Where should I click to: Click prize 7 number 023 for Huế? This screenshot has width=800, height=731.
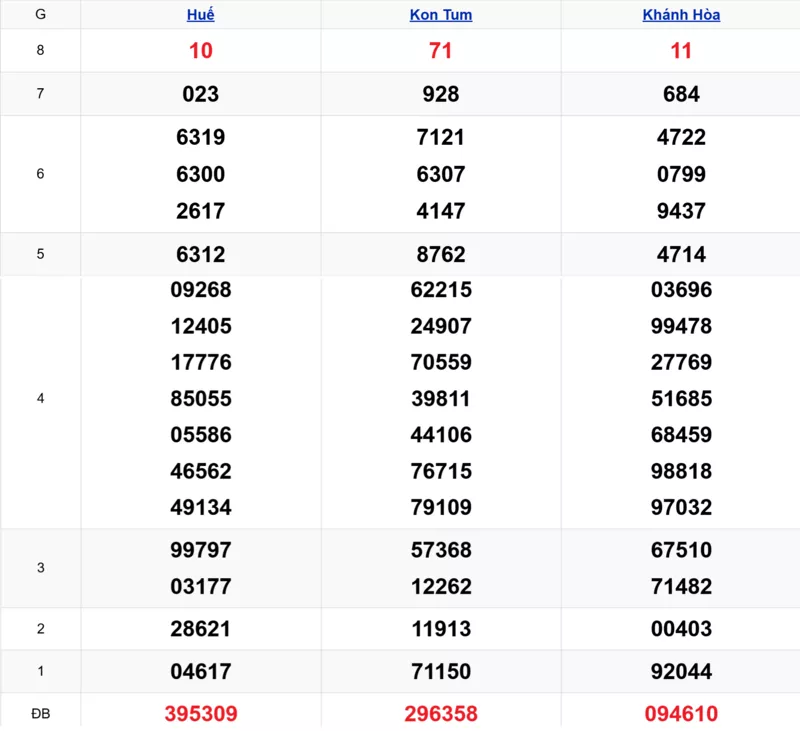coord(201,94)
